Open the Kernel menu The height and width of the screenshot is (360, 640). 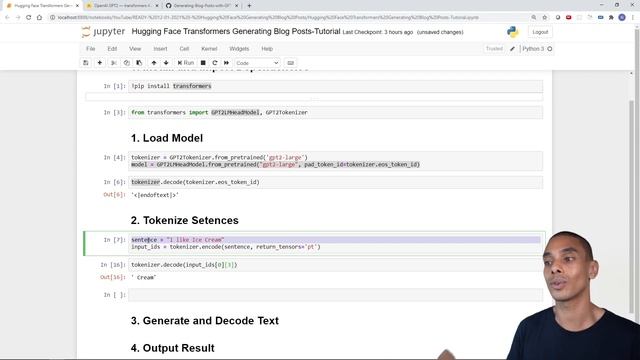click(209, 49)
